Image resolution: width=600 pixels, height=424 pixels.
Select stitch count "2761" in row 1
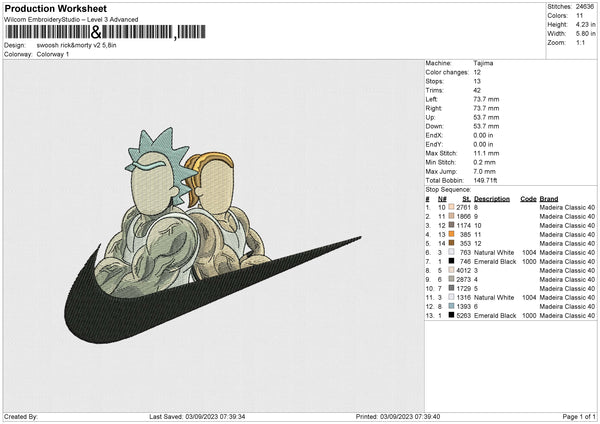coord(463,207)
